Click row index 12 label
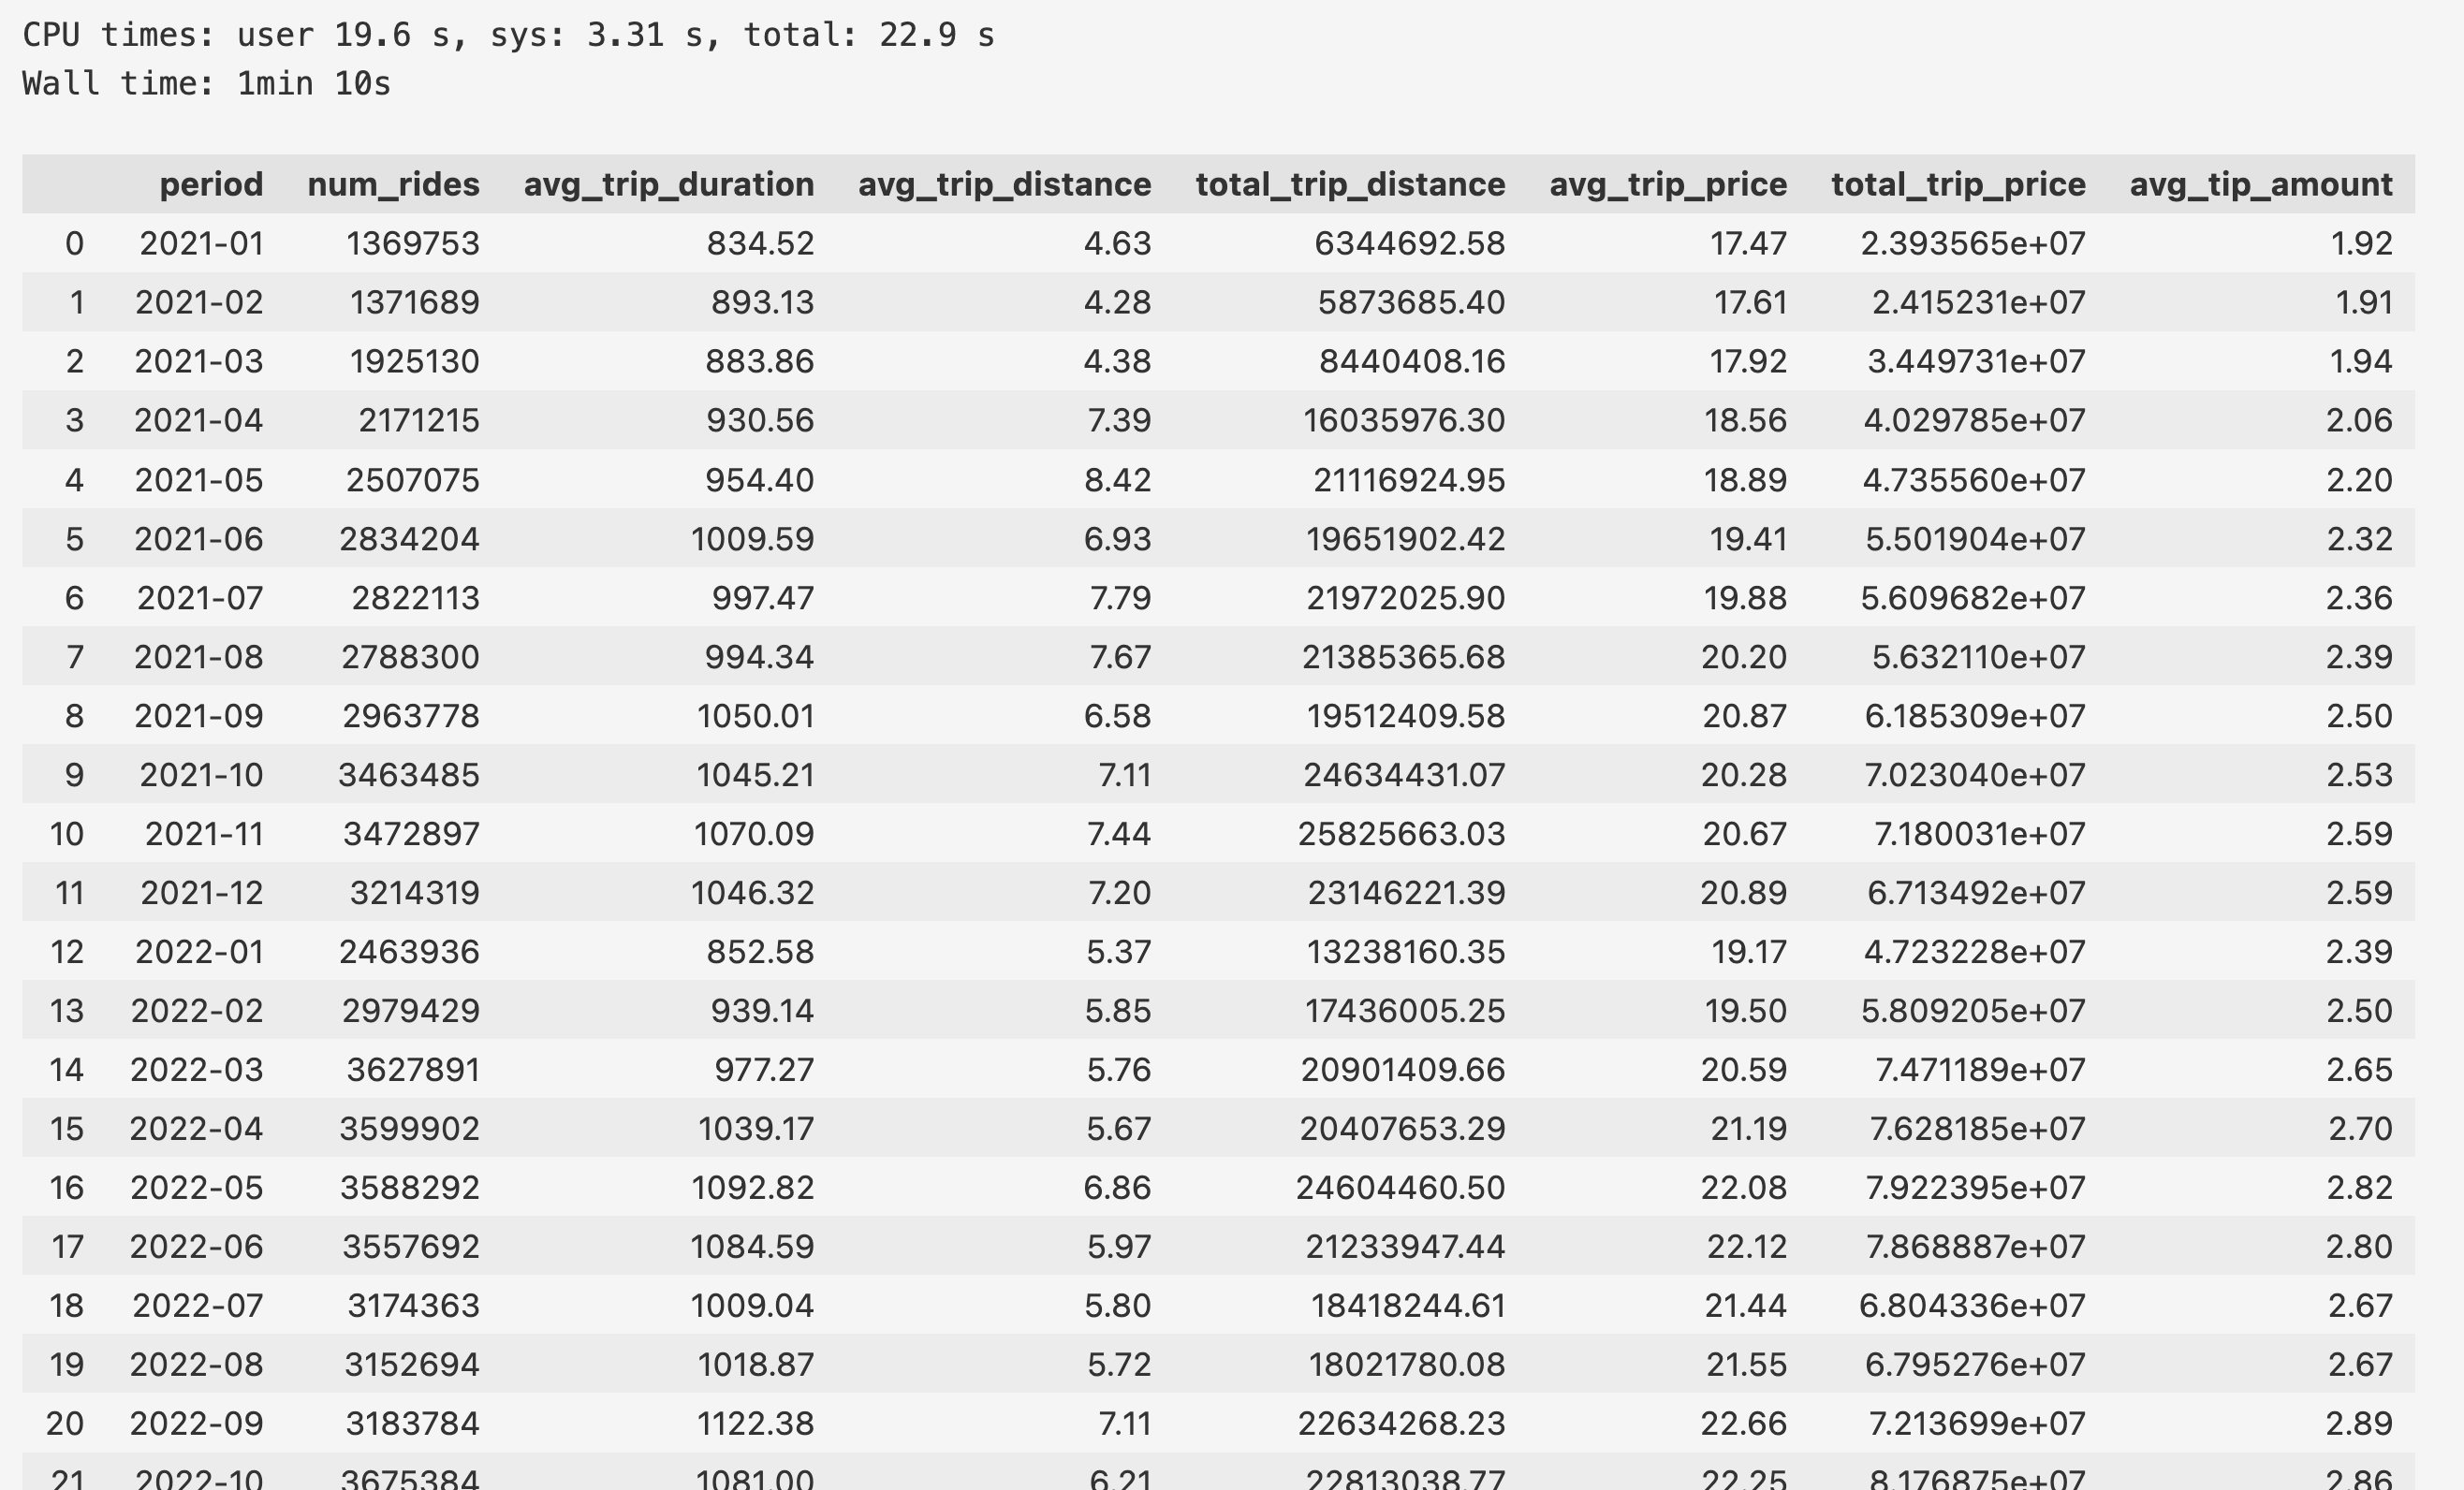 (67, 952)
